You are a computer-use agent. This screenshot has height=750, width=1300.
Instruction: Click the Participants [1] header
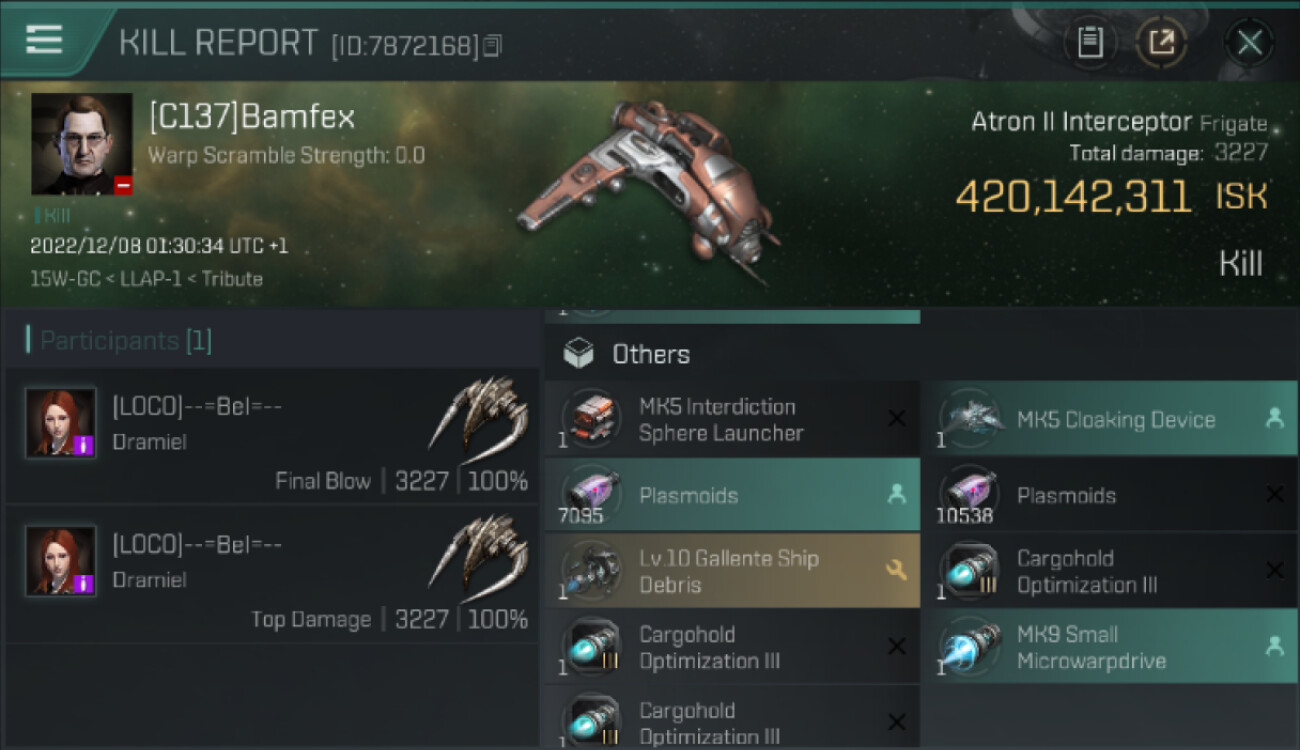(x=126, y=341)
